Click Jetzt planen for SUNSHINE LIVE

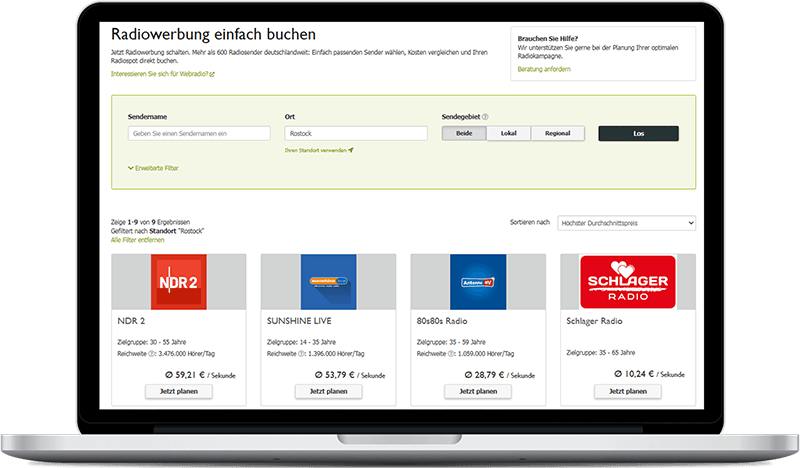pos(329,391)
